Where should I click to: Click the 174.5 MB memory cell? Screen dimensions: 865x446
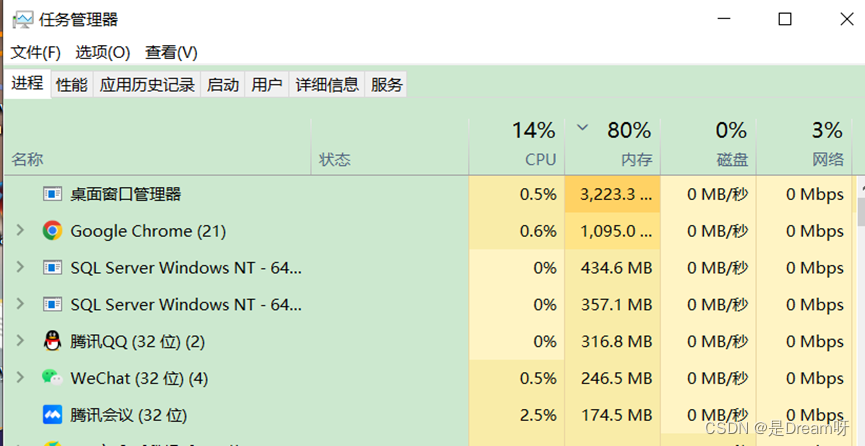click(x=612, y=415)
